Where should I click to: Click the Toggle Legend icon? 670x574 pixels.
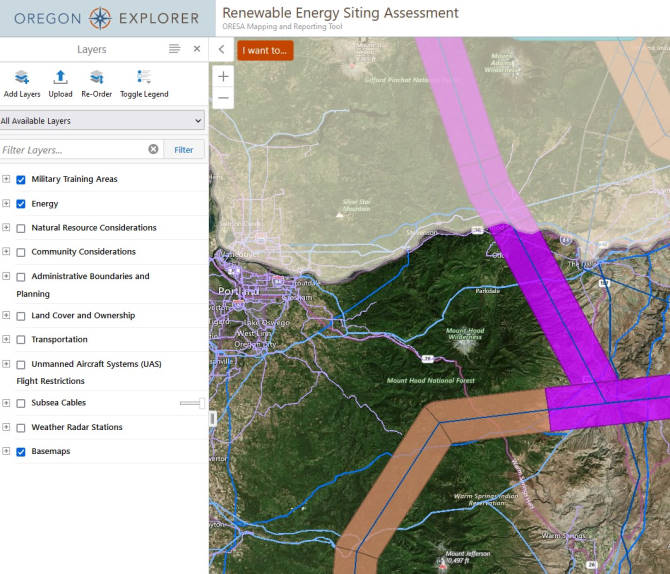[144, 78]
